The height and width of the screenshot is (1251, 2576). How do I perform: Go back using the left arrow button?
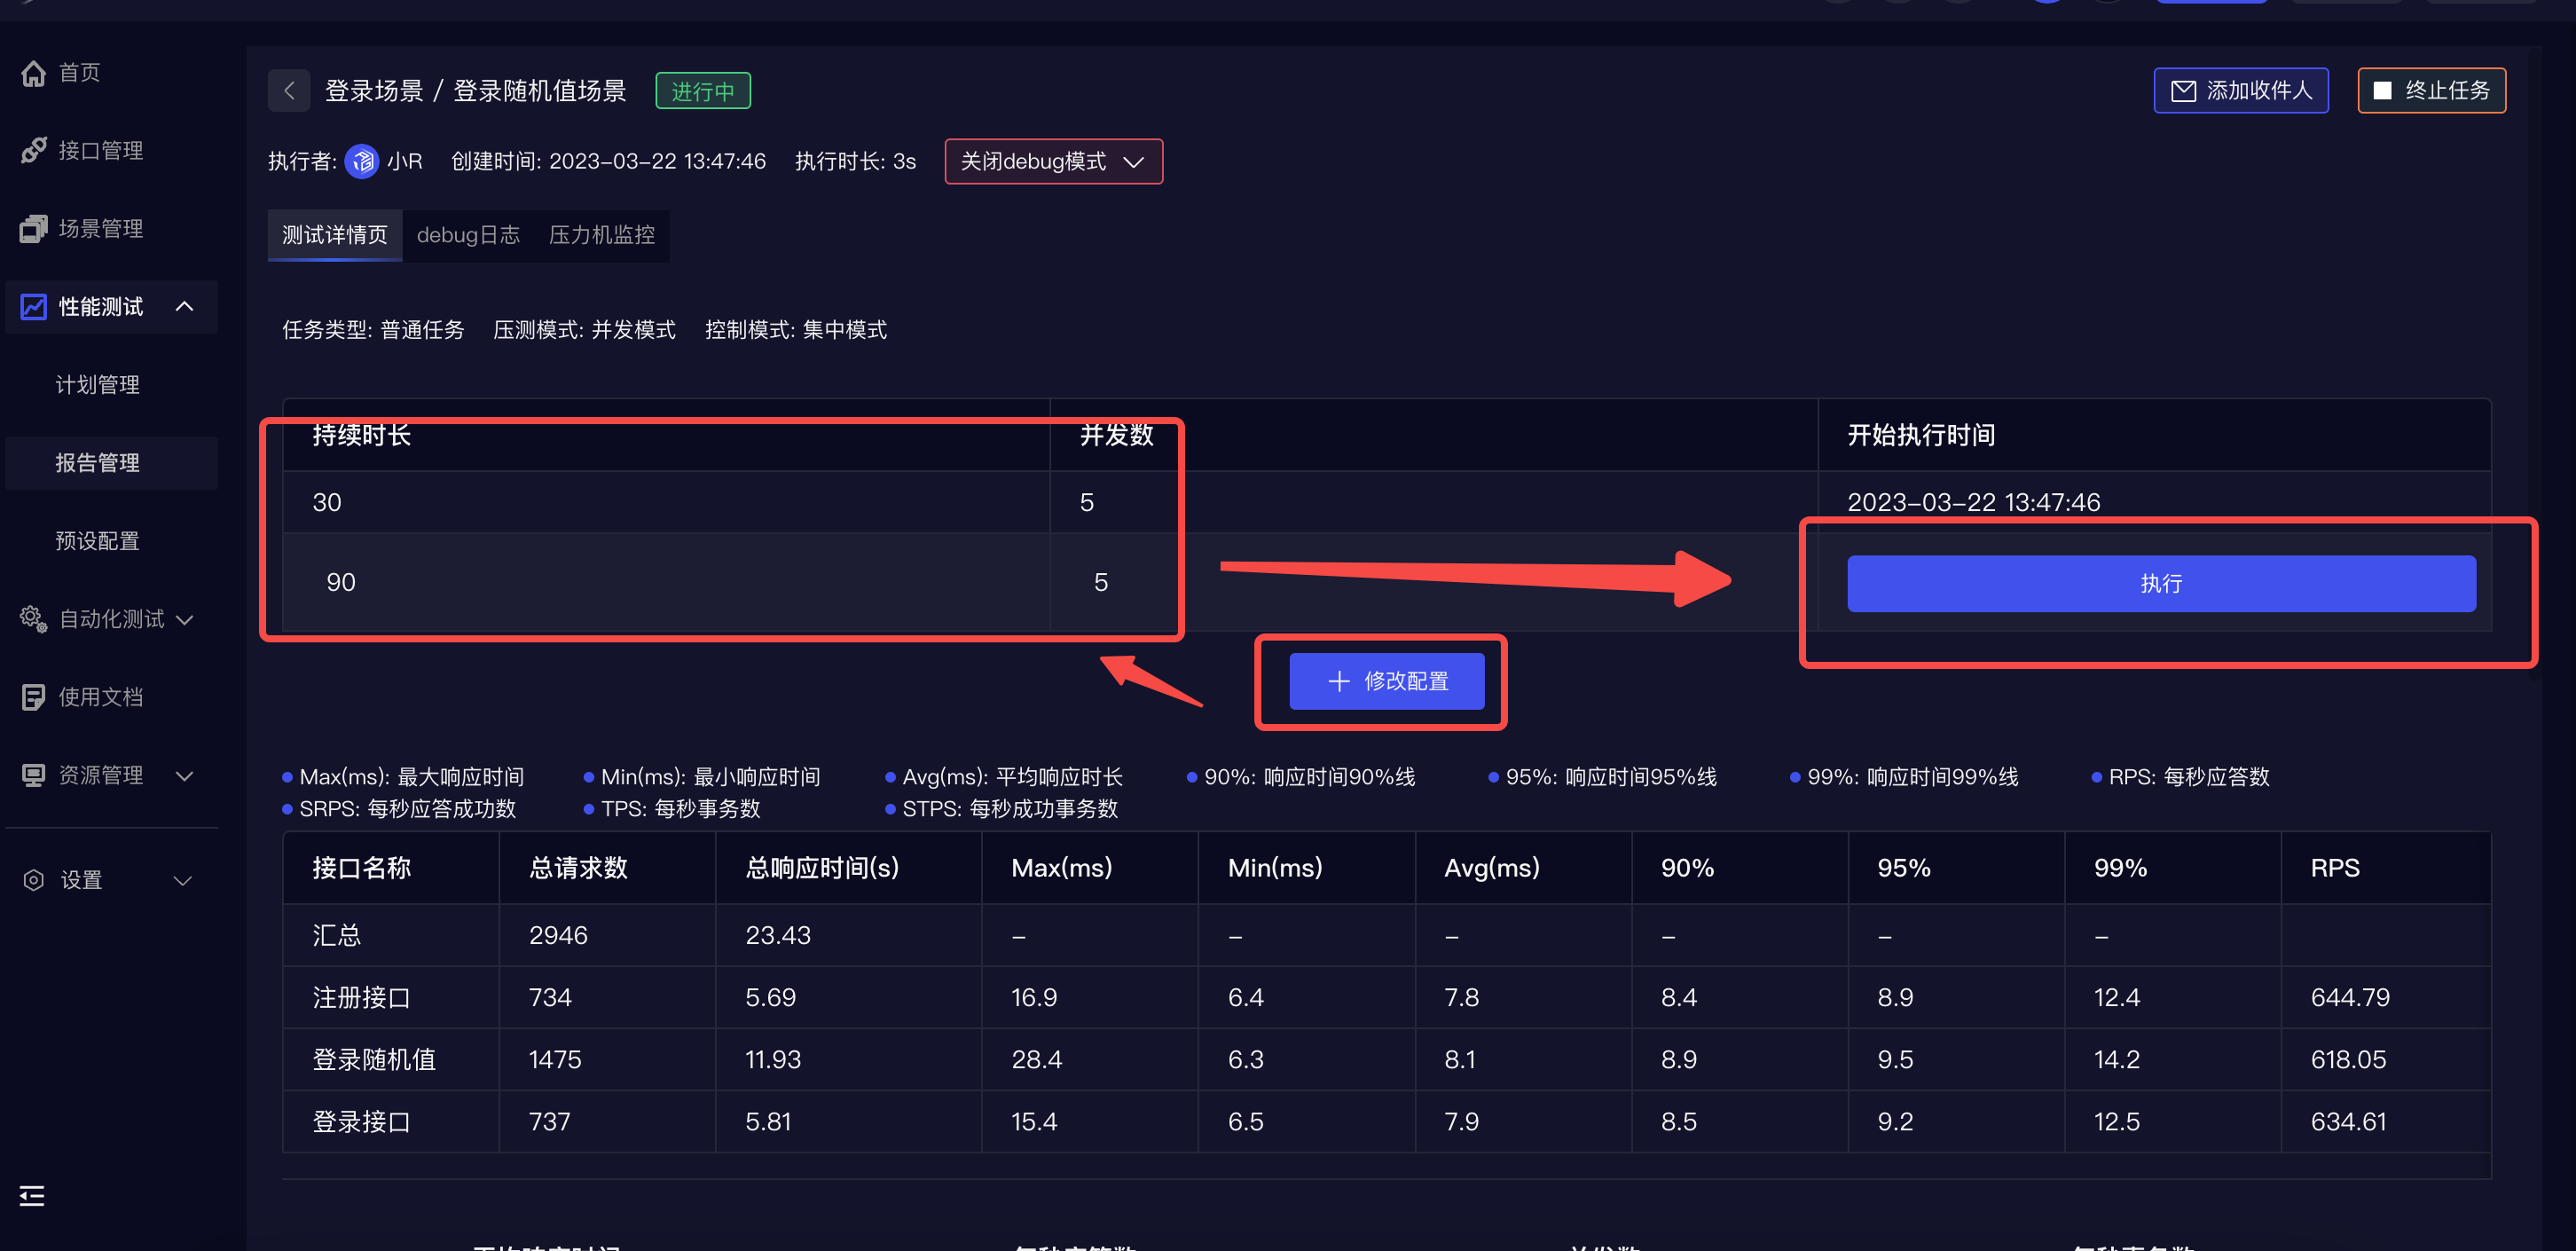click(x=289, y=91)
